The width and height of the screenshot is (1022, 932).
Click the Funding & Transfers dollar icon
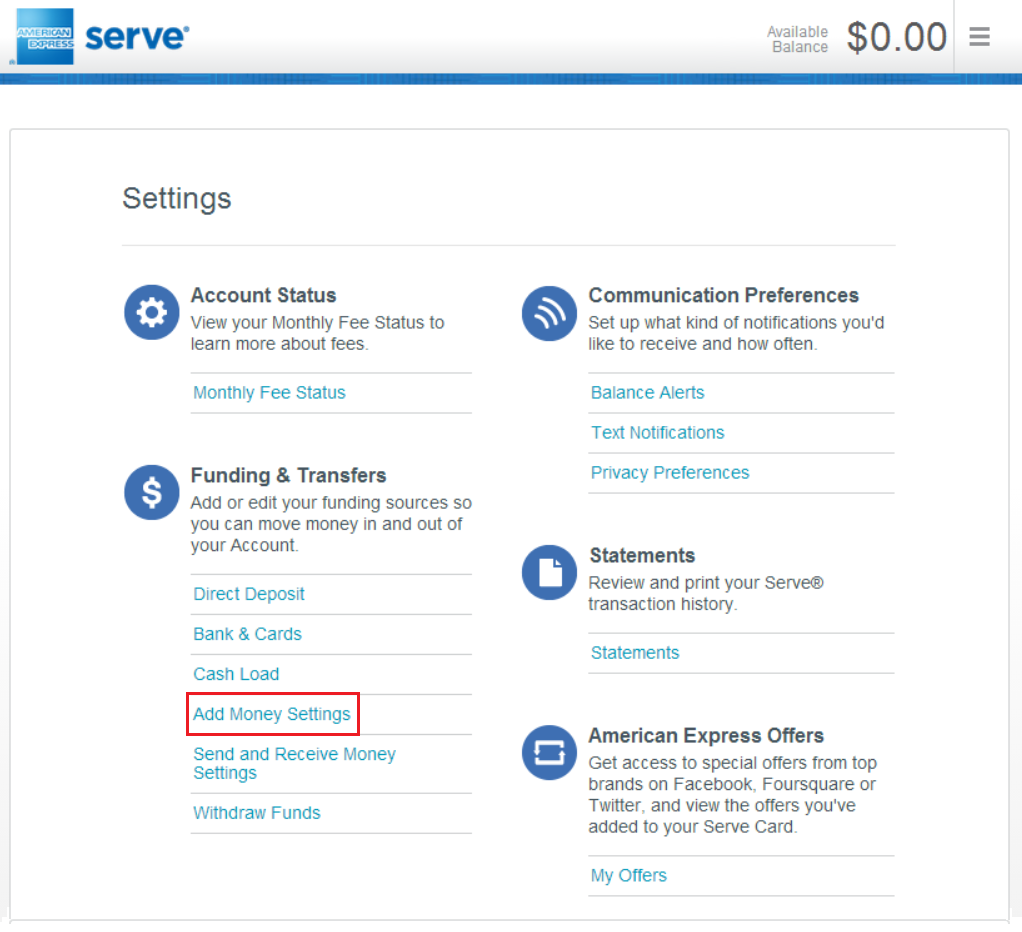tap(151, 492)
